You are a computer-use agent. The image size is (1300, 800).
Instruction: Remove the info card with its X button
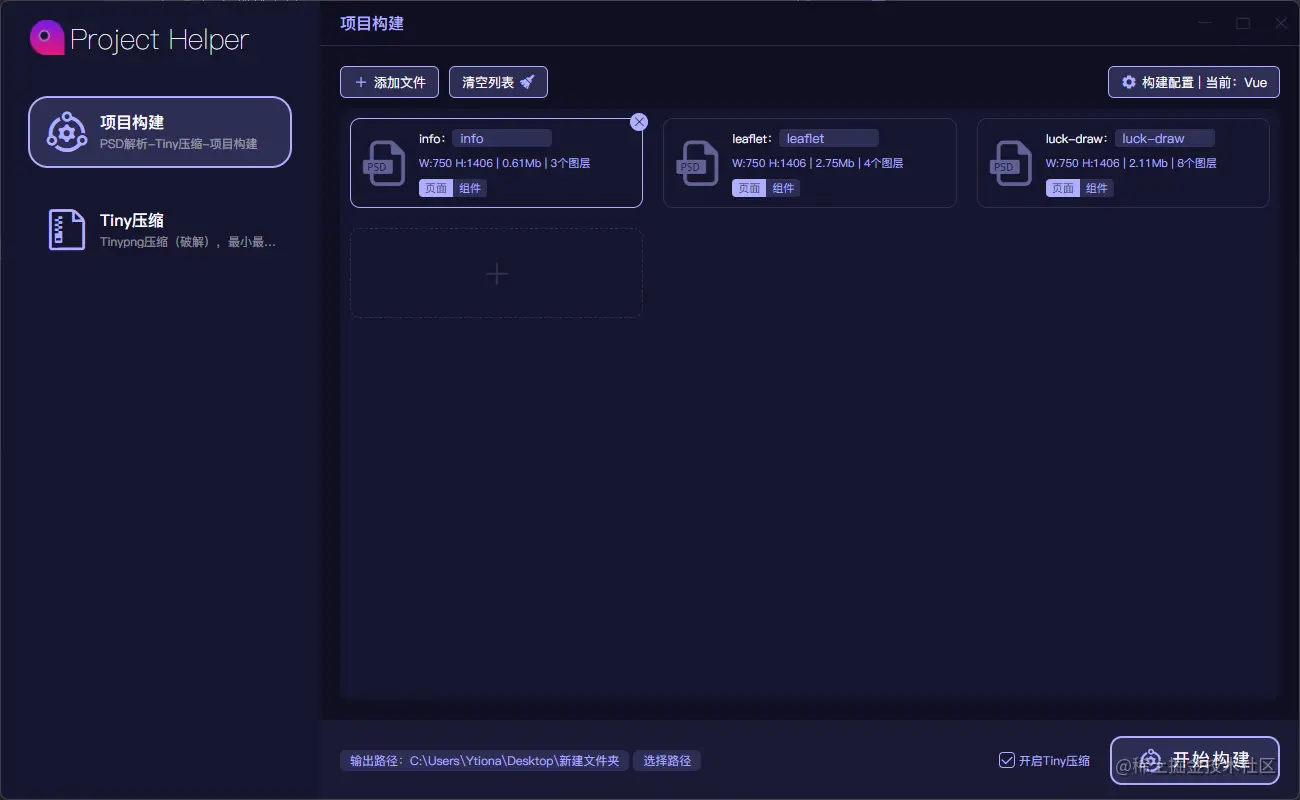(x=639, y=122)
